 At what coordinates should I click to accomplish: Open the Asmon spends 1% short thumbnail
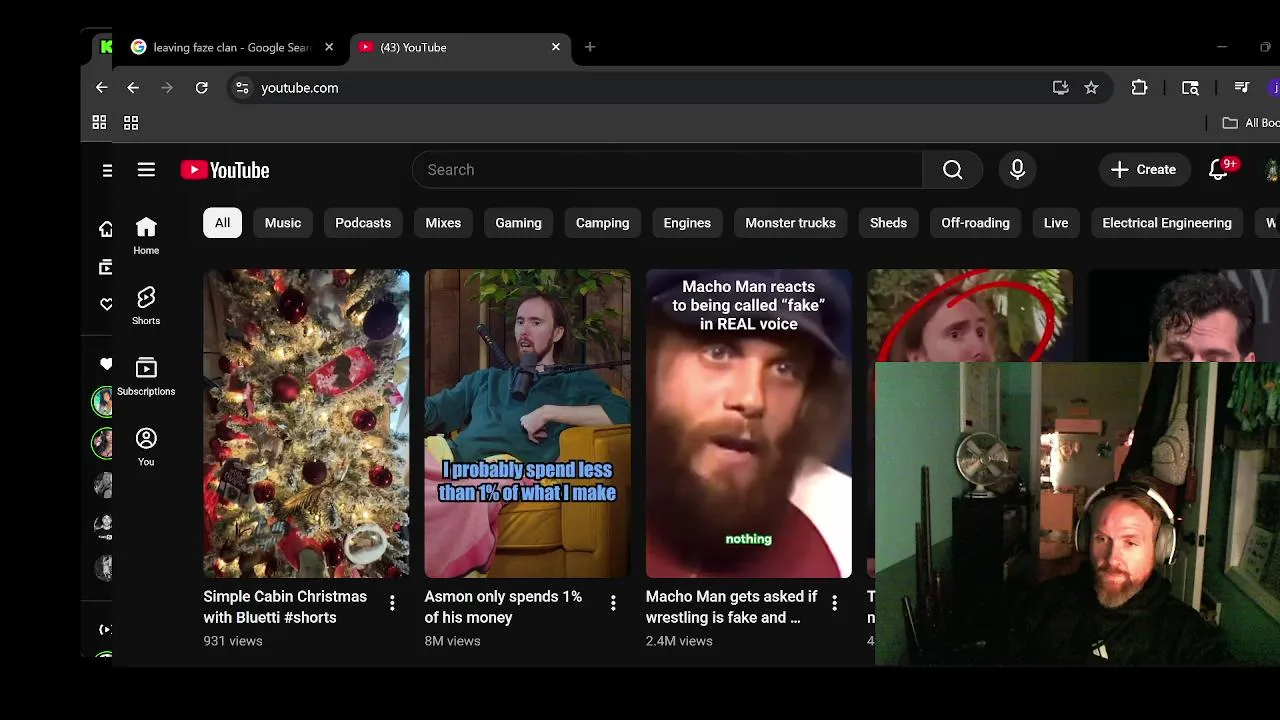pos(527,424)
